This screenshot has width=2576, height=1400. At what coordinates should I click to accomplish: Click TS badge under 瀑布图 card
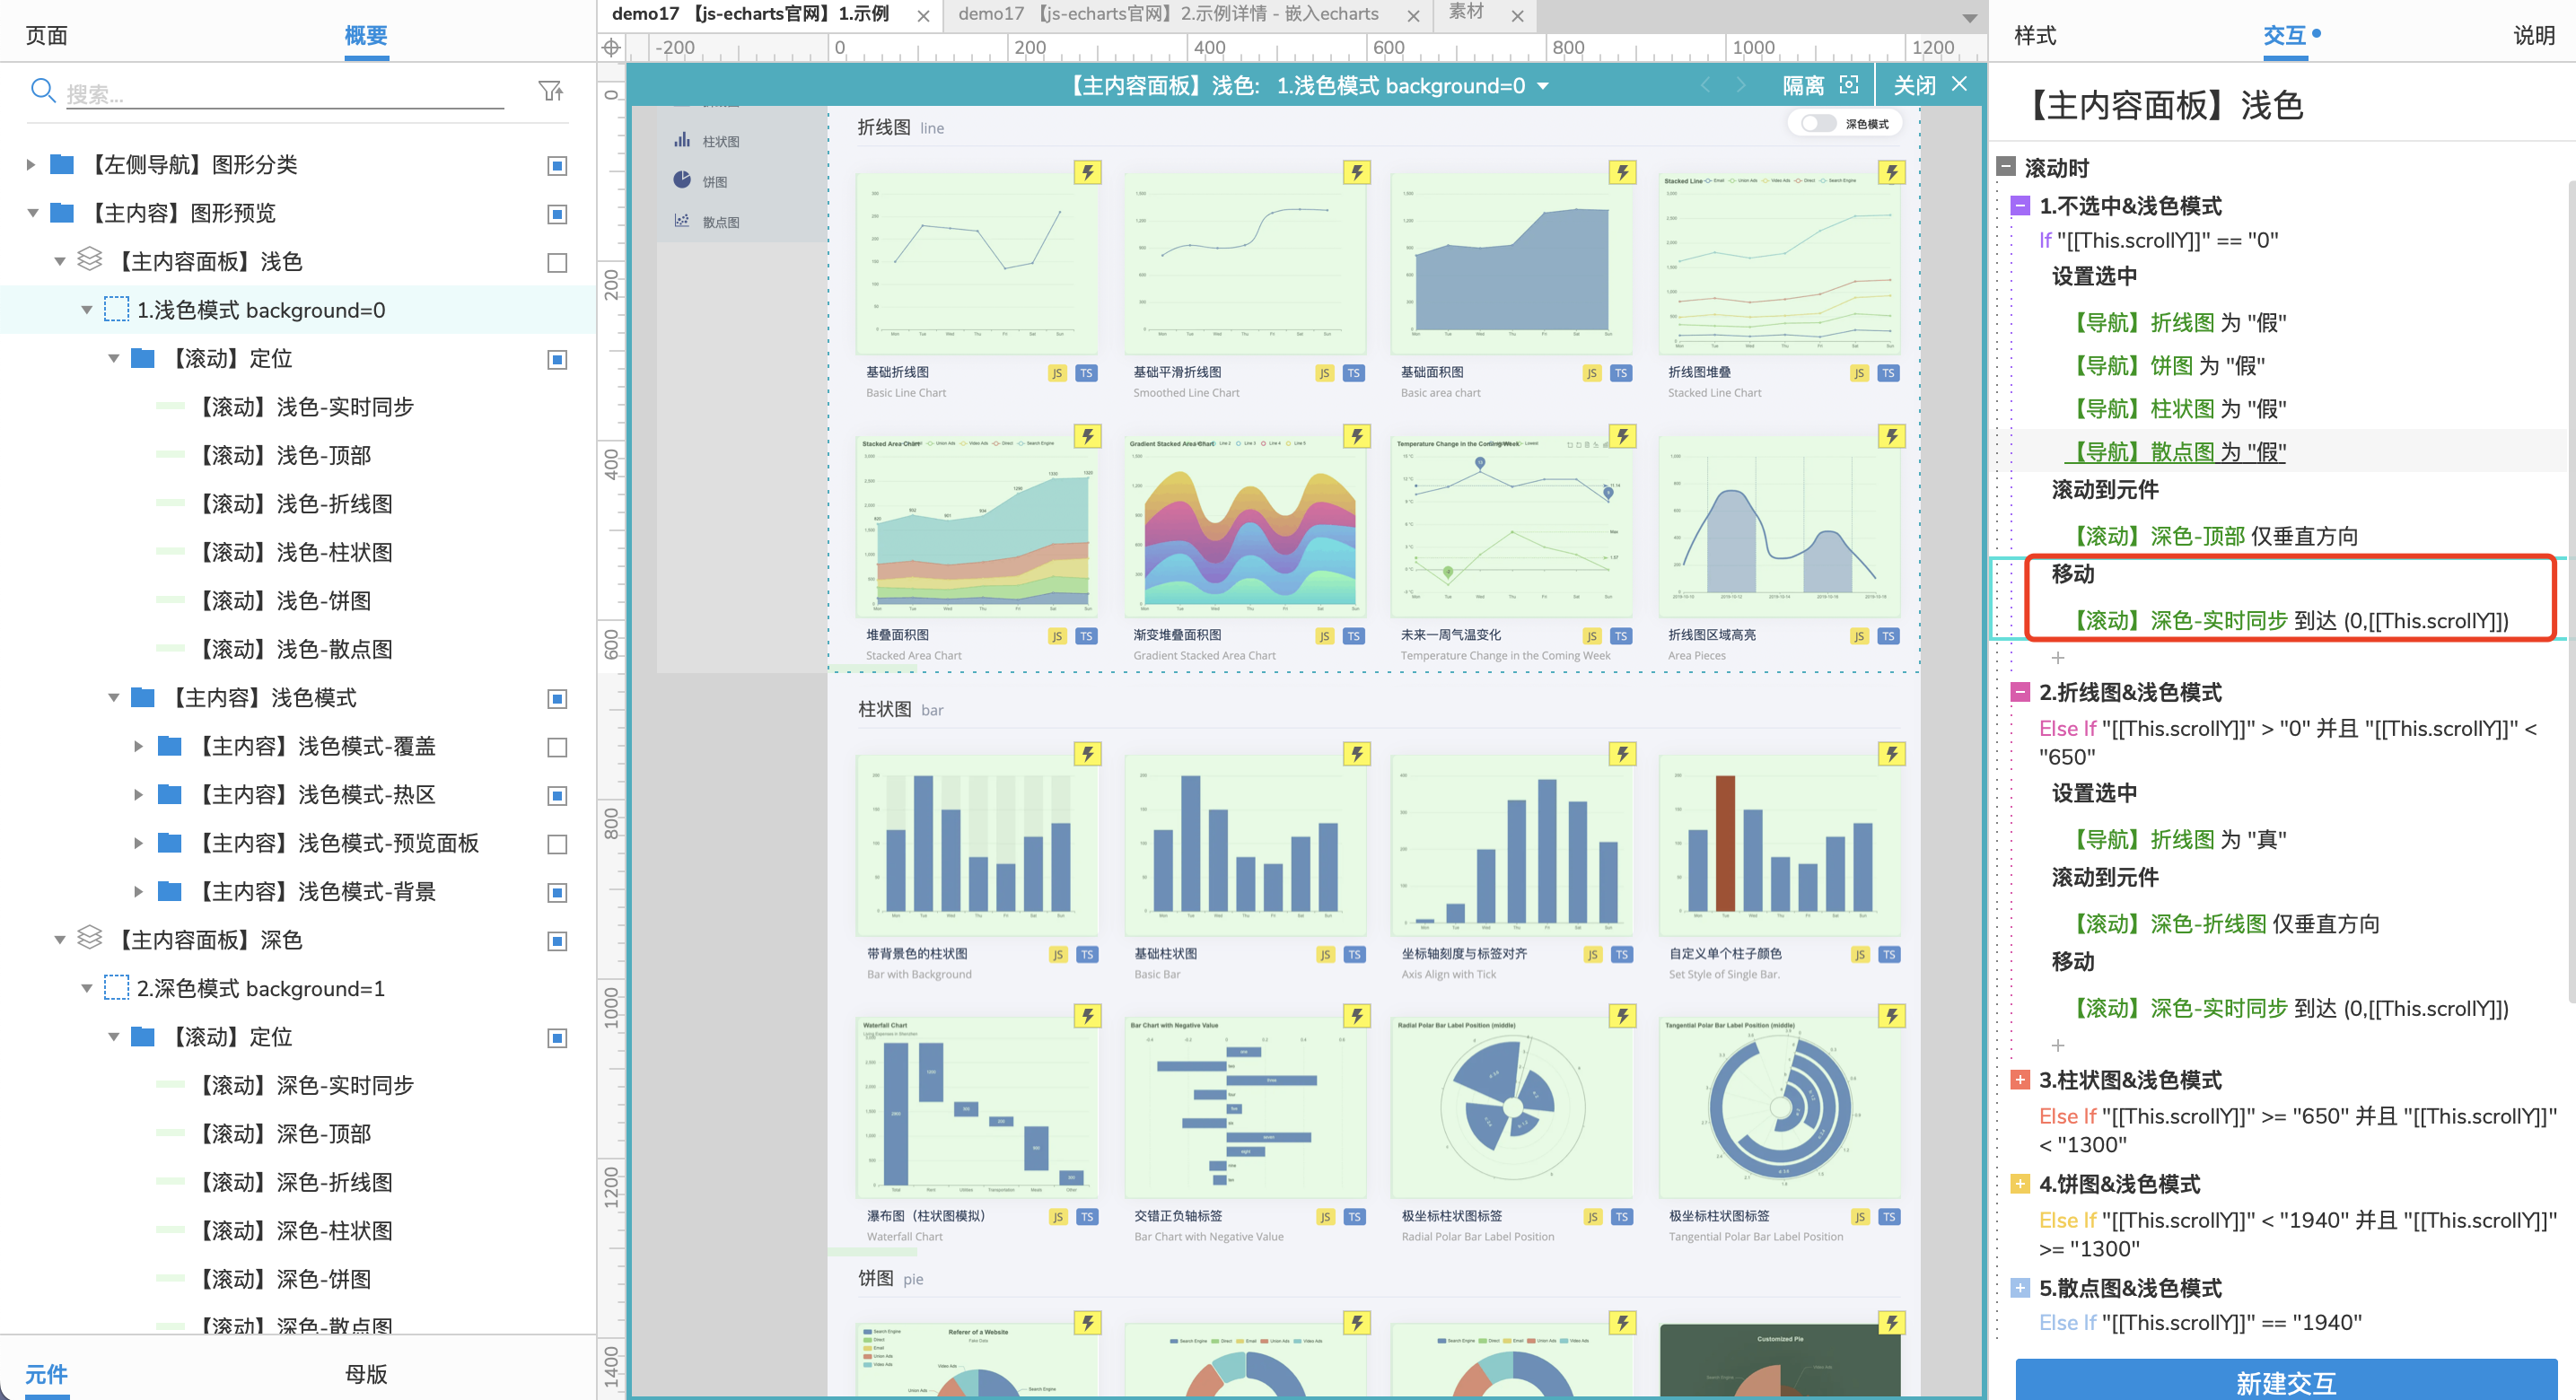[x=1086, y=1217]
